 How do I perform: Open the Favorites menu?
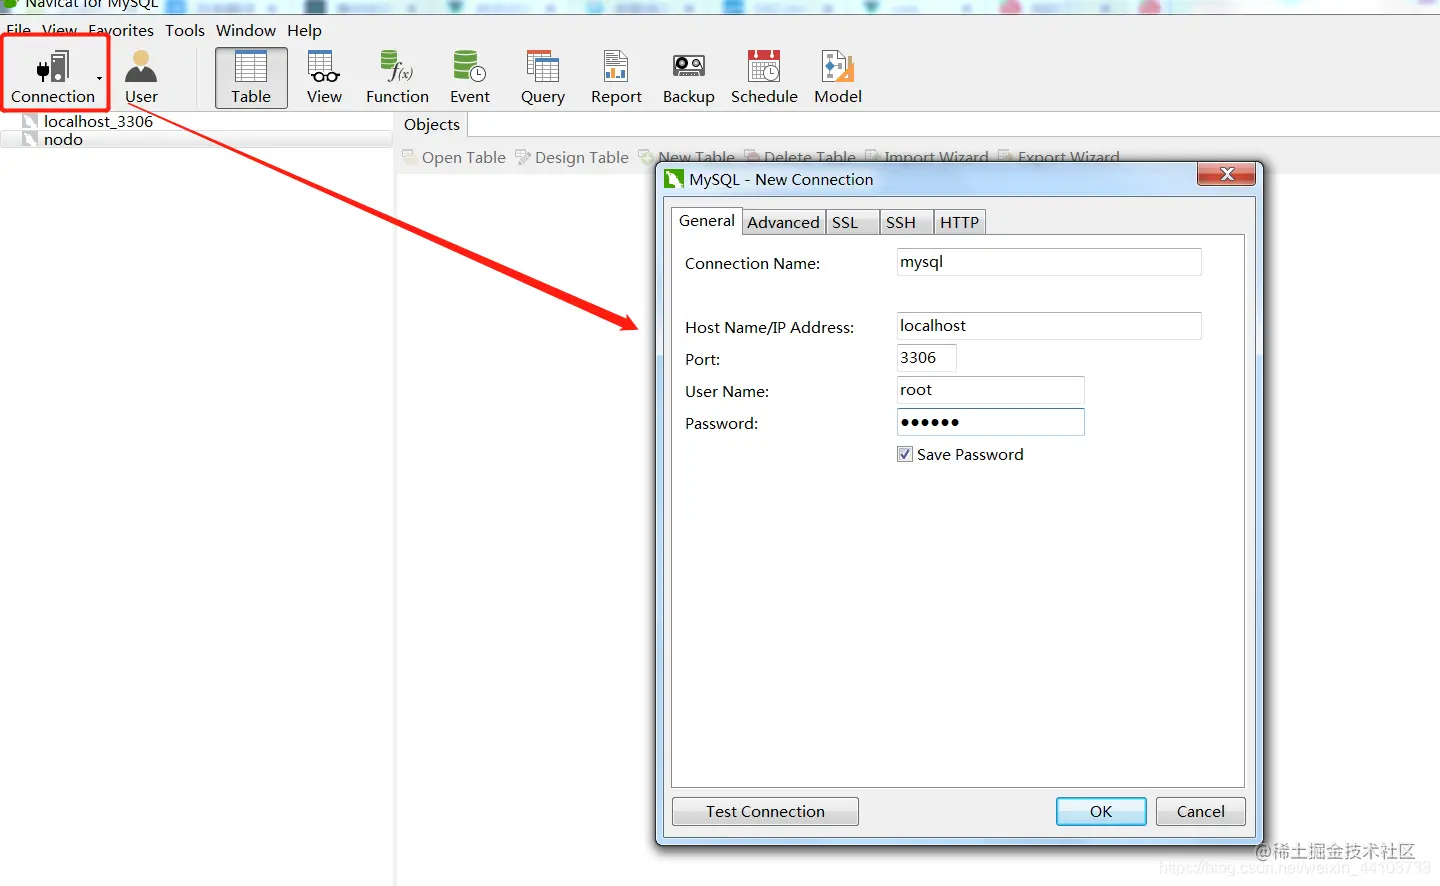click(x=121, y=30)
